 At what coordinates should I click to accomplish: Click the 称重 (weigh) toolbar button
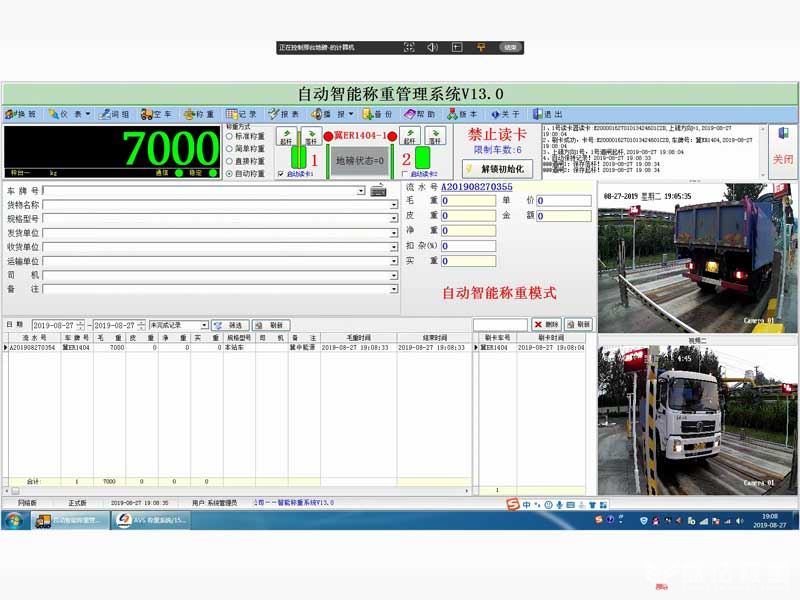click(x=199, y=114)
